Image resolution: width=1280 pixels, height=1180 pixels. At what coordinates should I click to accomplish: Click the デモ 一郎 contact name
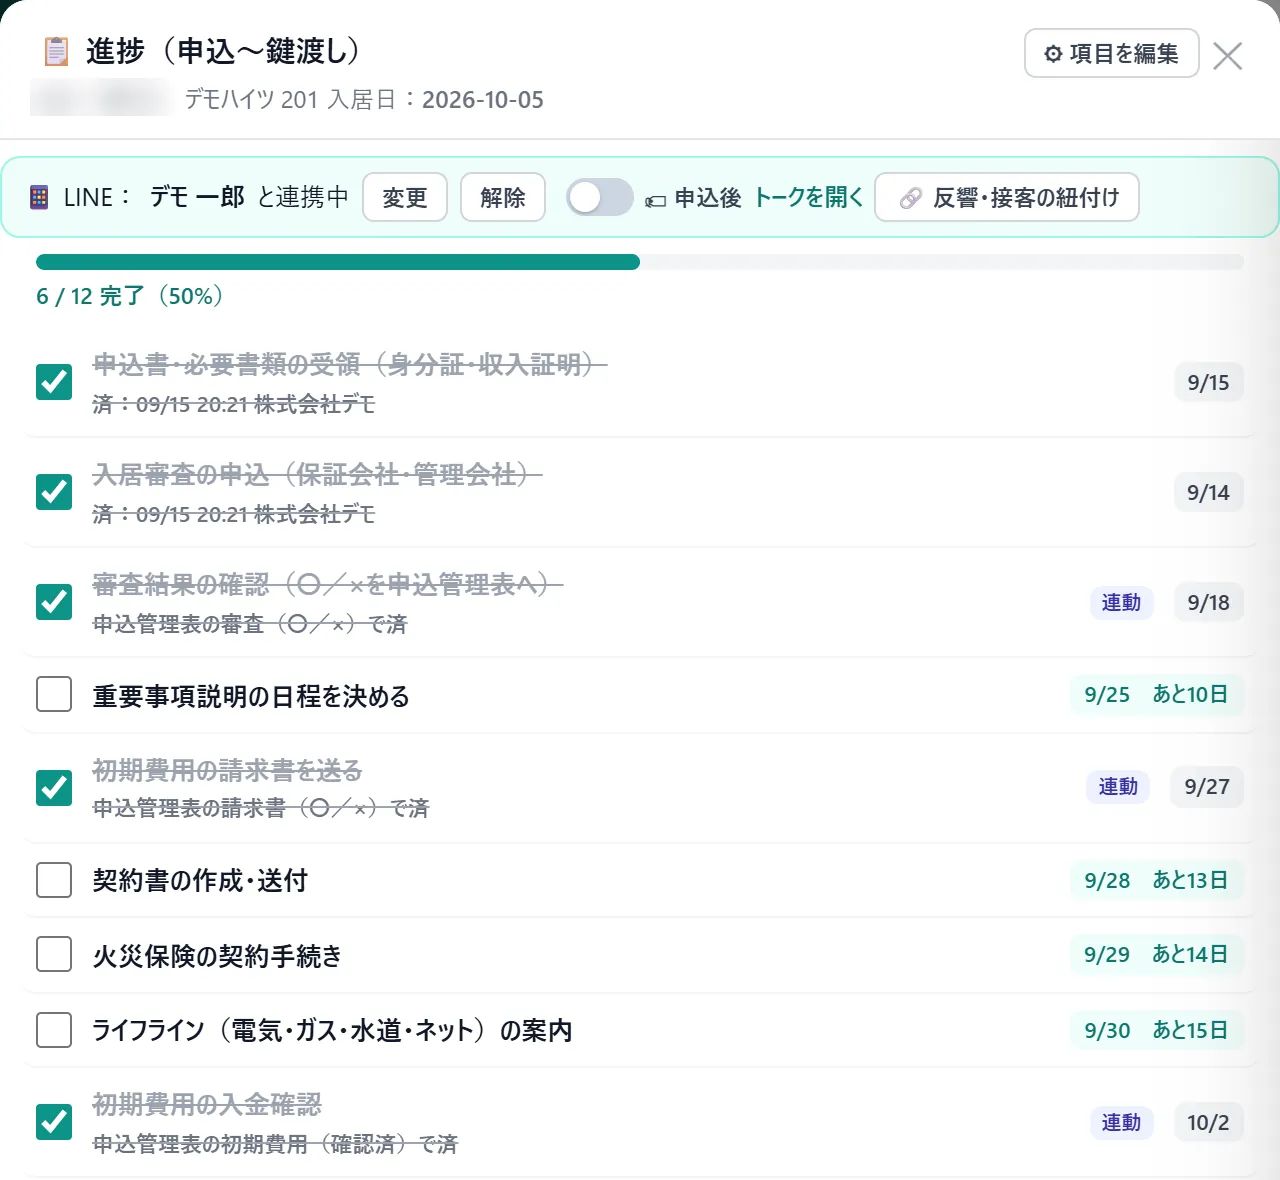pyautogui.click(x=197, y=197)
